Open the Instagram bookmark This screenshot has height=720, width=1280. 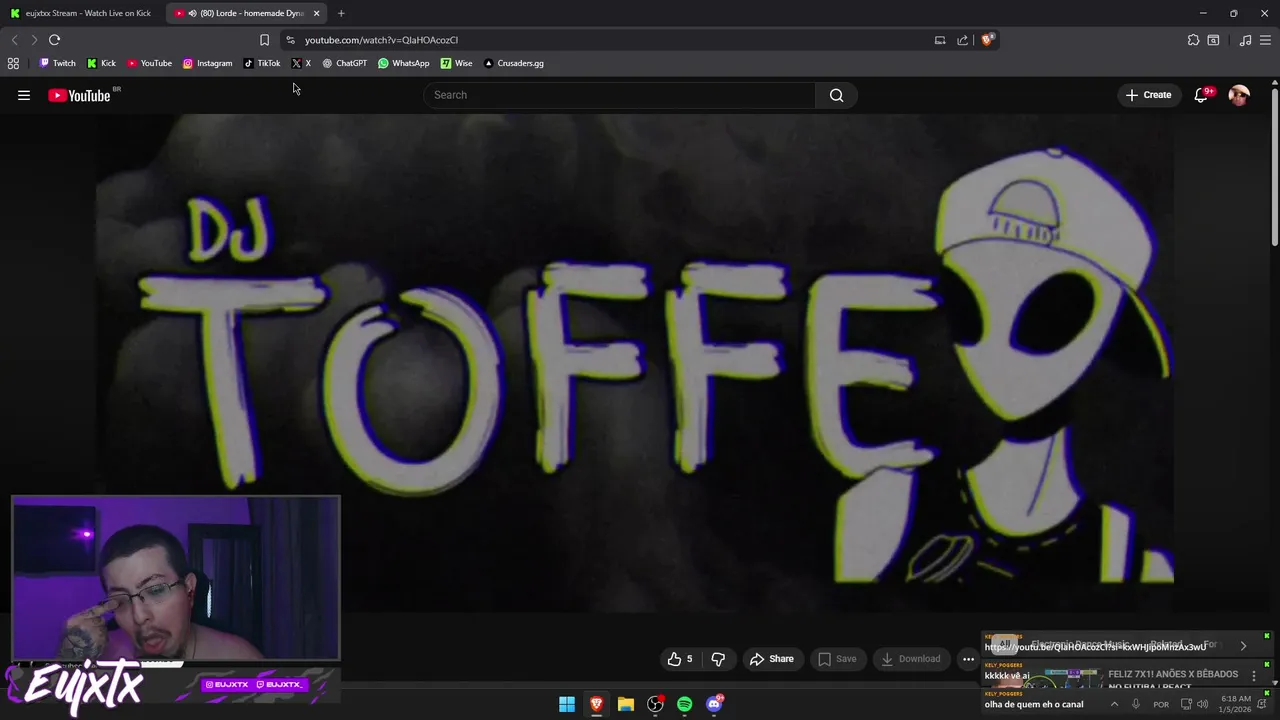[207, 63]
